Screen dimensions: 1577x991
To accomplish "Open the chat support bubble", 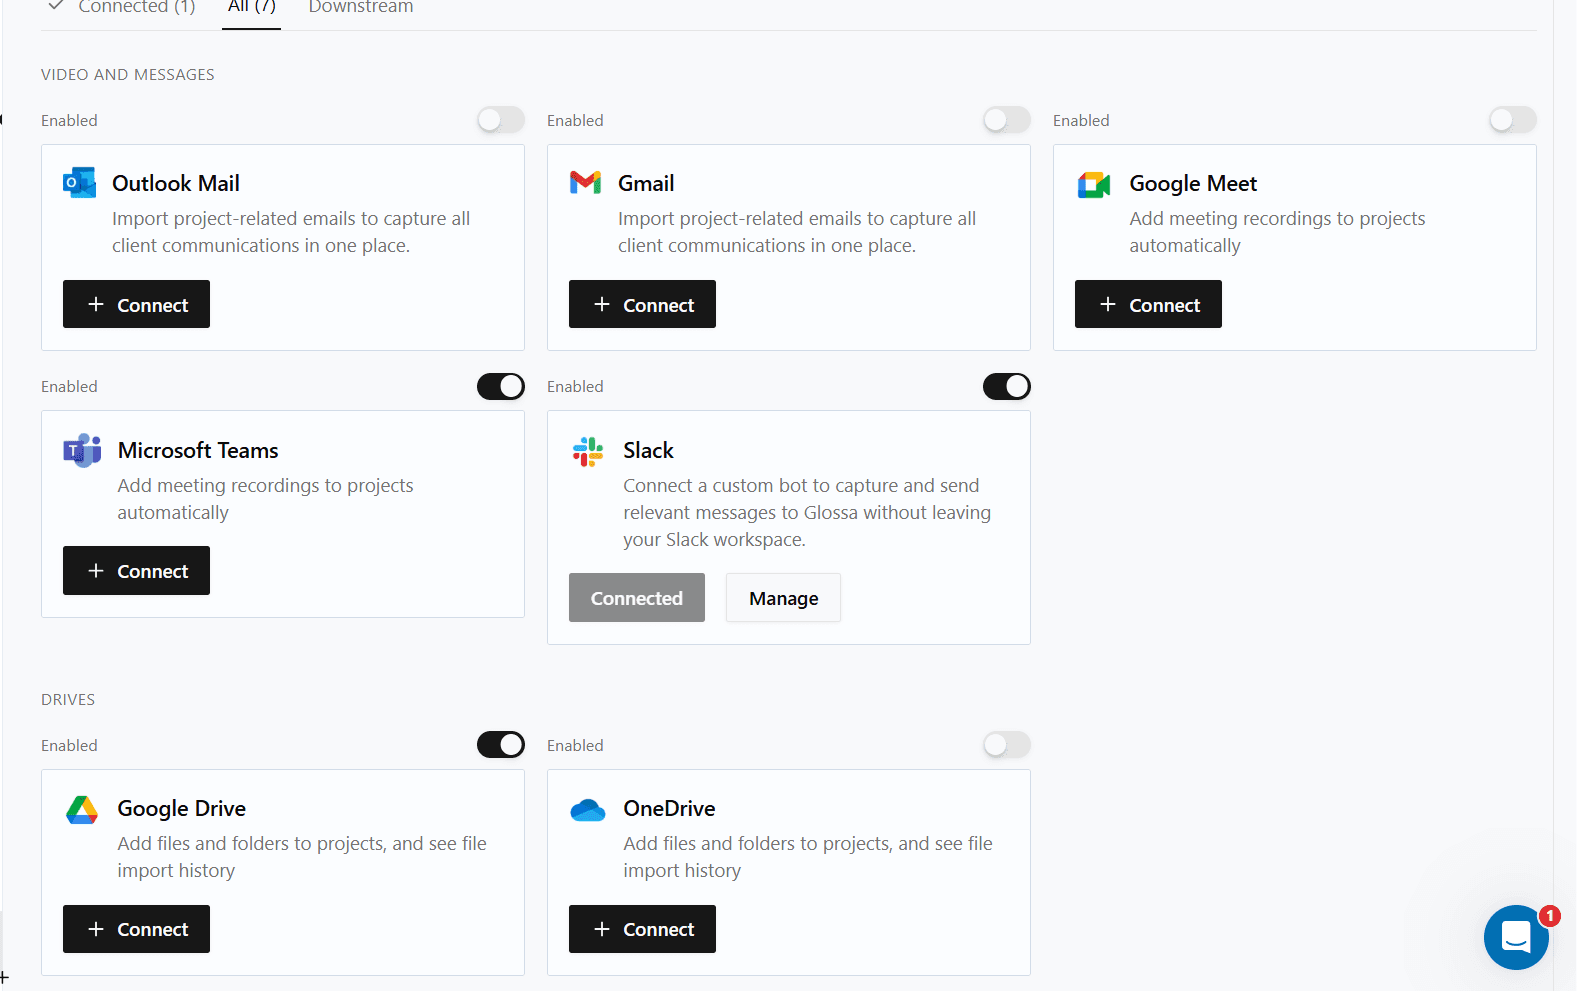I will click(1516, 937).
